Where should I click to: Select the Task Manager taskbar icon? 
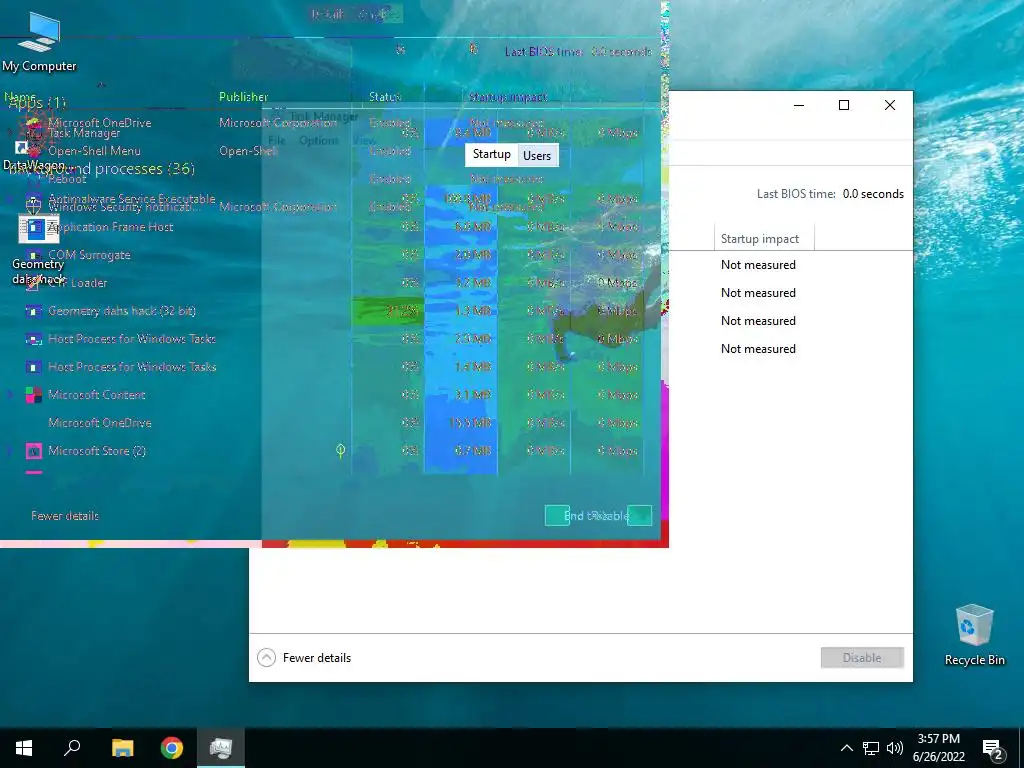pyautogui.click(x=221, y=748)
